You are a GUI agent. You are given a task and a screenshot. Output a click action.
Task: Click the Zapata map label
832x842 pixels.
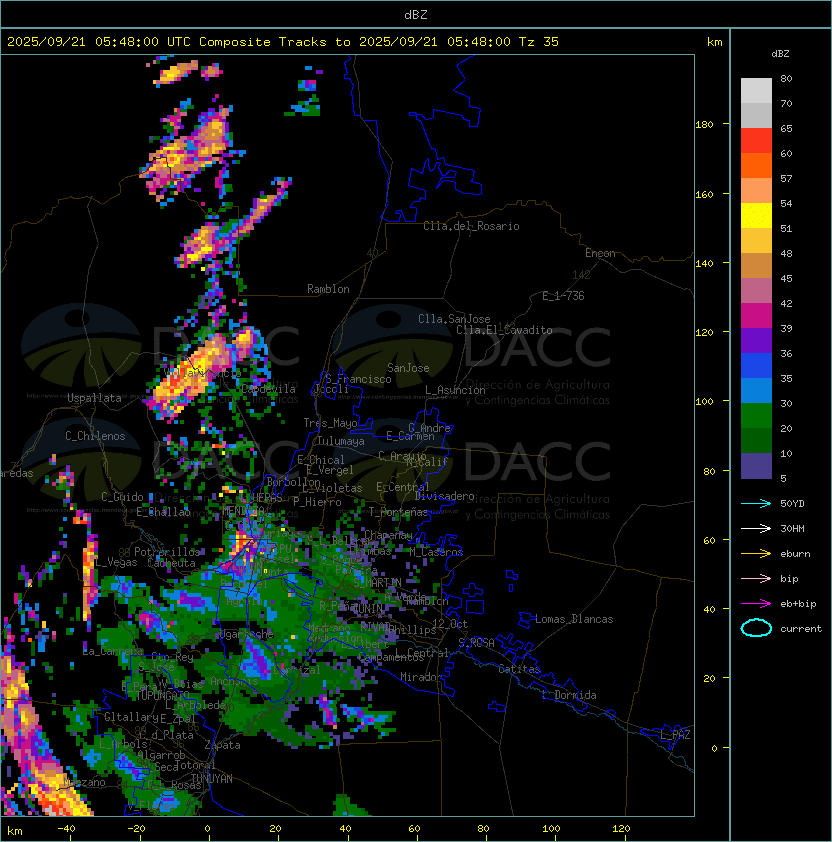coord(222,745)
